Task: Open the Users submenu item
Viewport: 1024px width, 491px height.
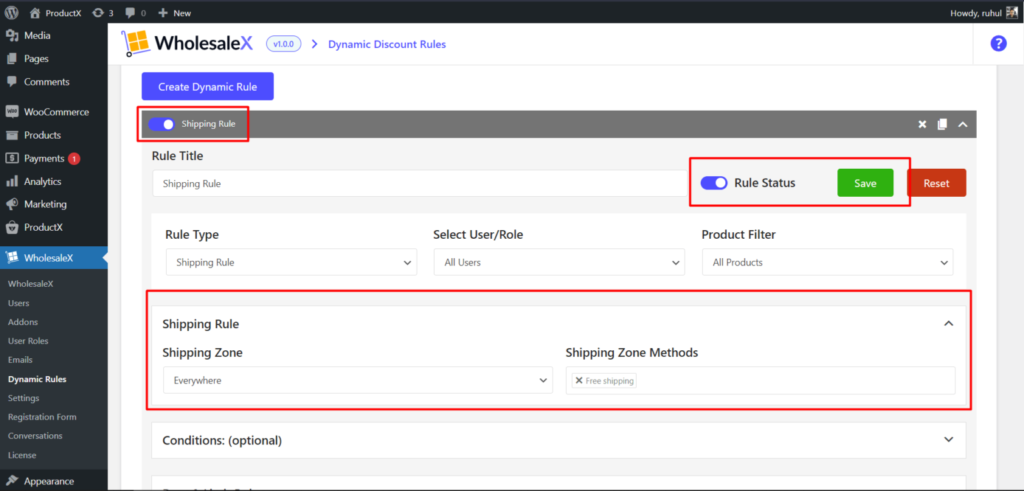Action: (18, 303)
